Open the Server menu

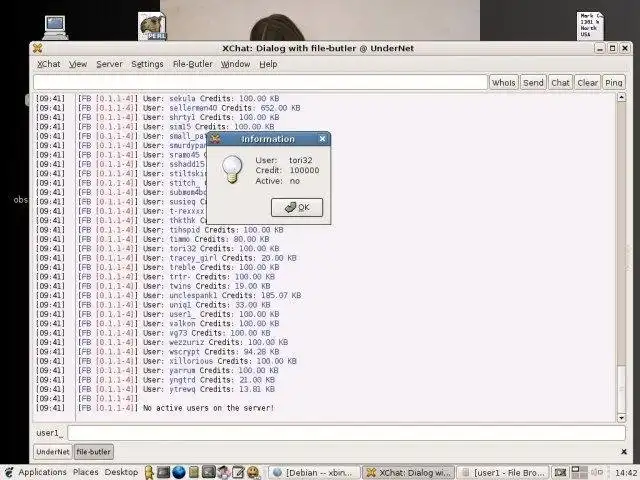109,64
